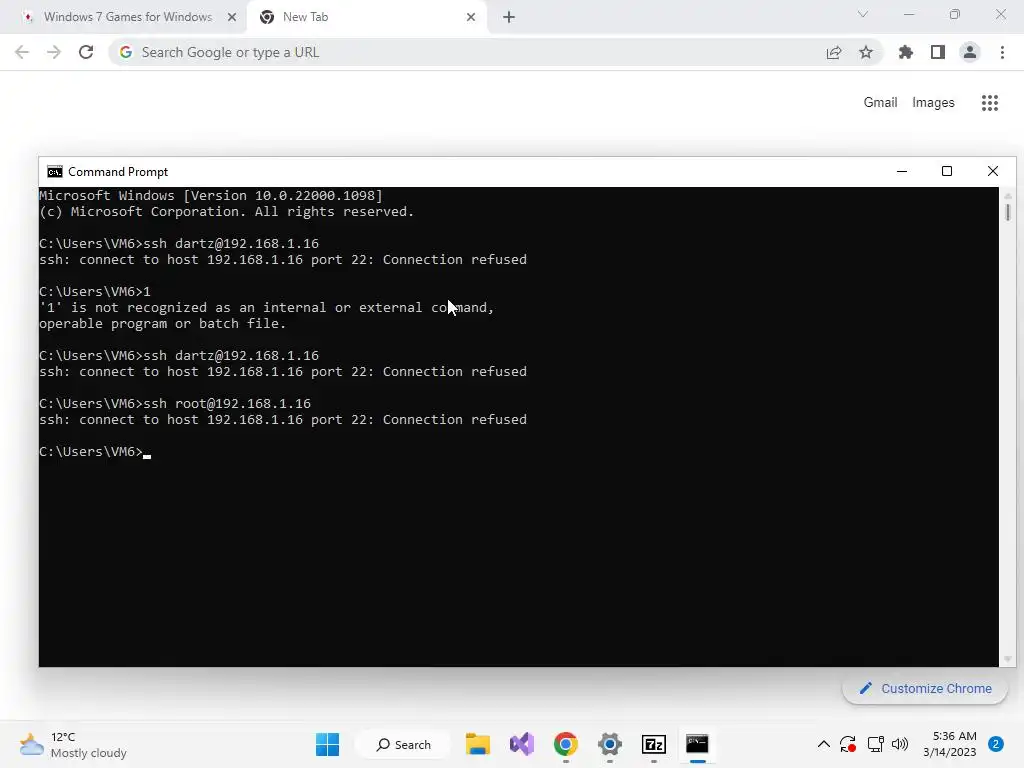Close the Command Prompt window
This screenshot has width=1024, height=768.
point(993,171)
